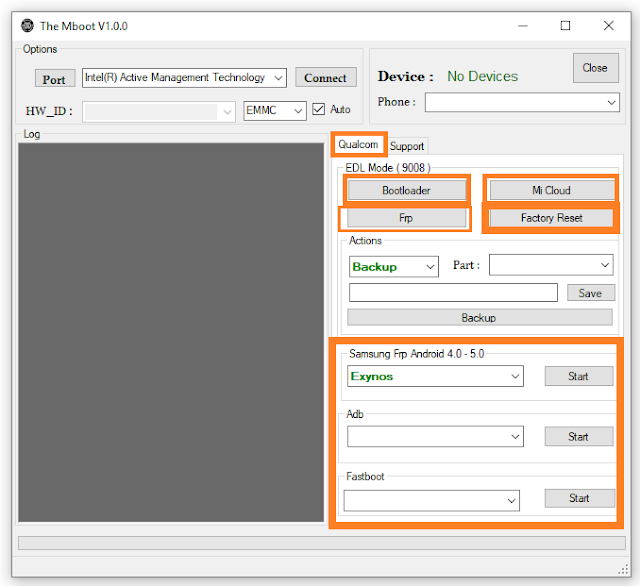Click the resize grip in the window corner
This screenshot has width=640, height=586.
point(623,570)
